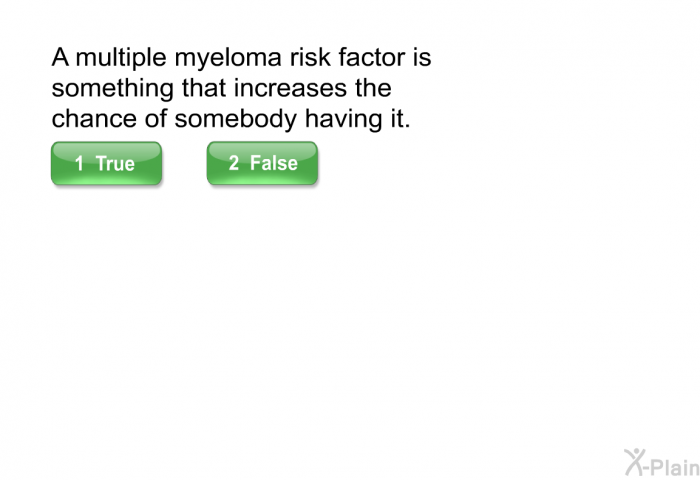Select the False answer button
The height and width of the screenshot is (480, 700).
point(262,163)
